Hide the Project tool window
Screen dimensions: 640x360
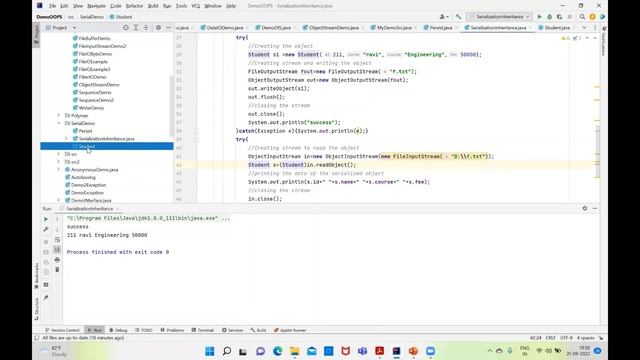click(168, 27)
